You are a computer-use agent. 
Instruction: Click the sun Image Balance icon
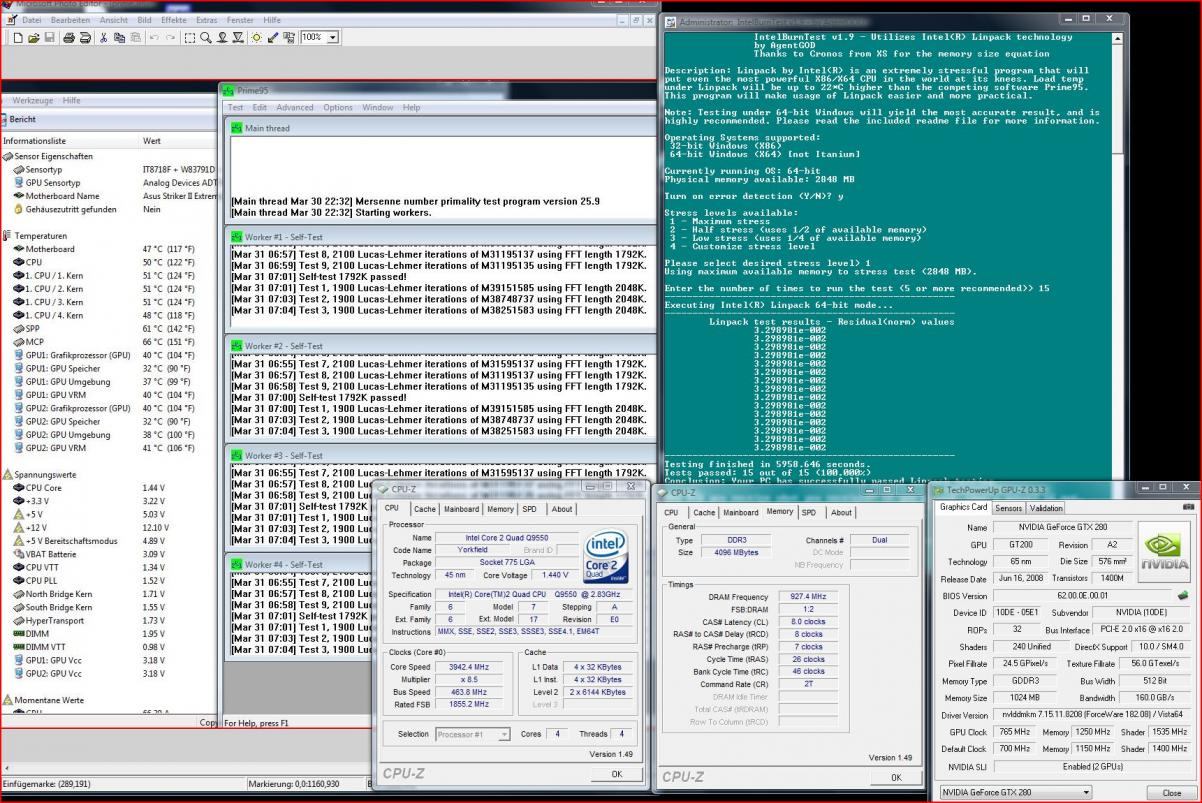[256, 38]
